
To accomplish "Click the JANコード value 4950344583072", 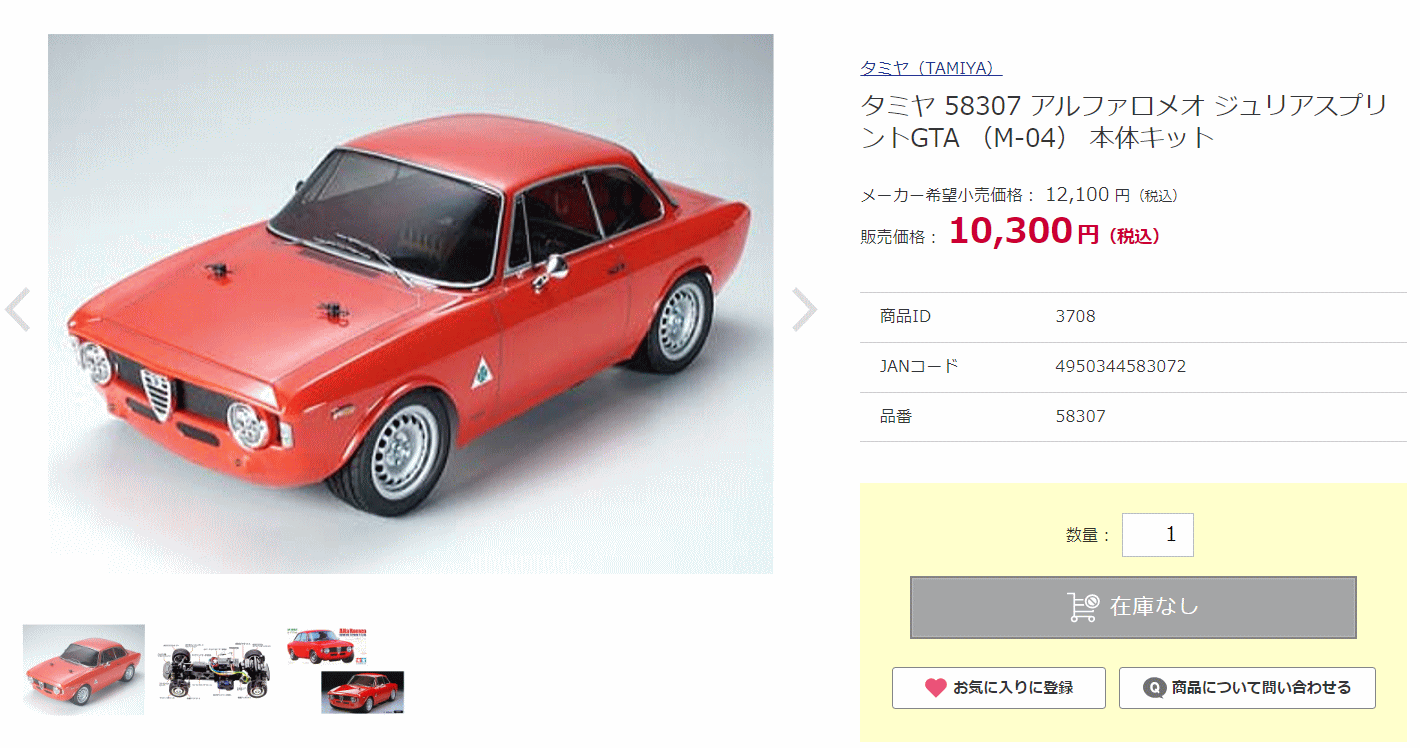I will click(1121, 366).
